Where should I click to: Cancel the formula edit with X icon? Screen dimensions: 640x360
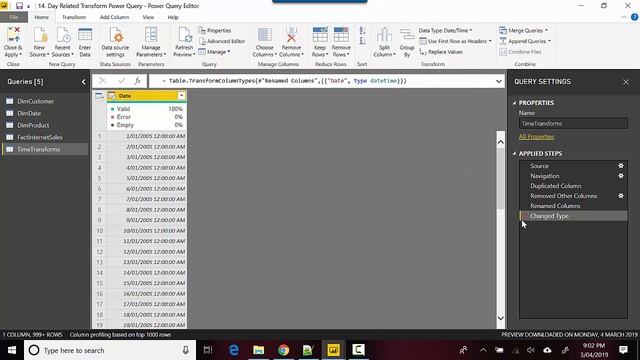[x=102, y=81]
